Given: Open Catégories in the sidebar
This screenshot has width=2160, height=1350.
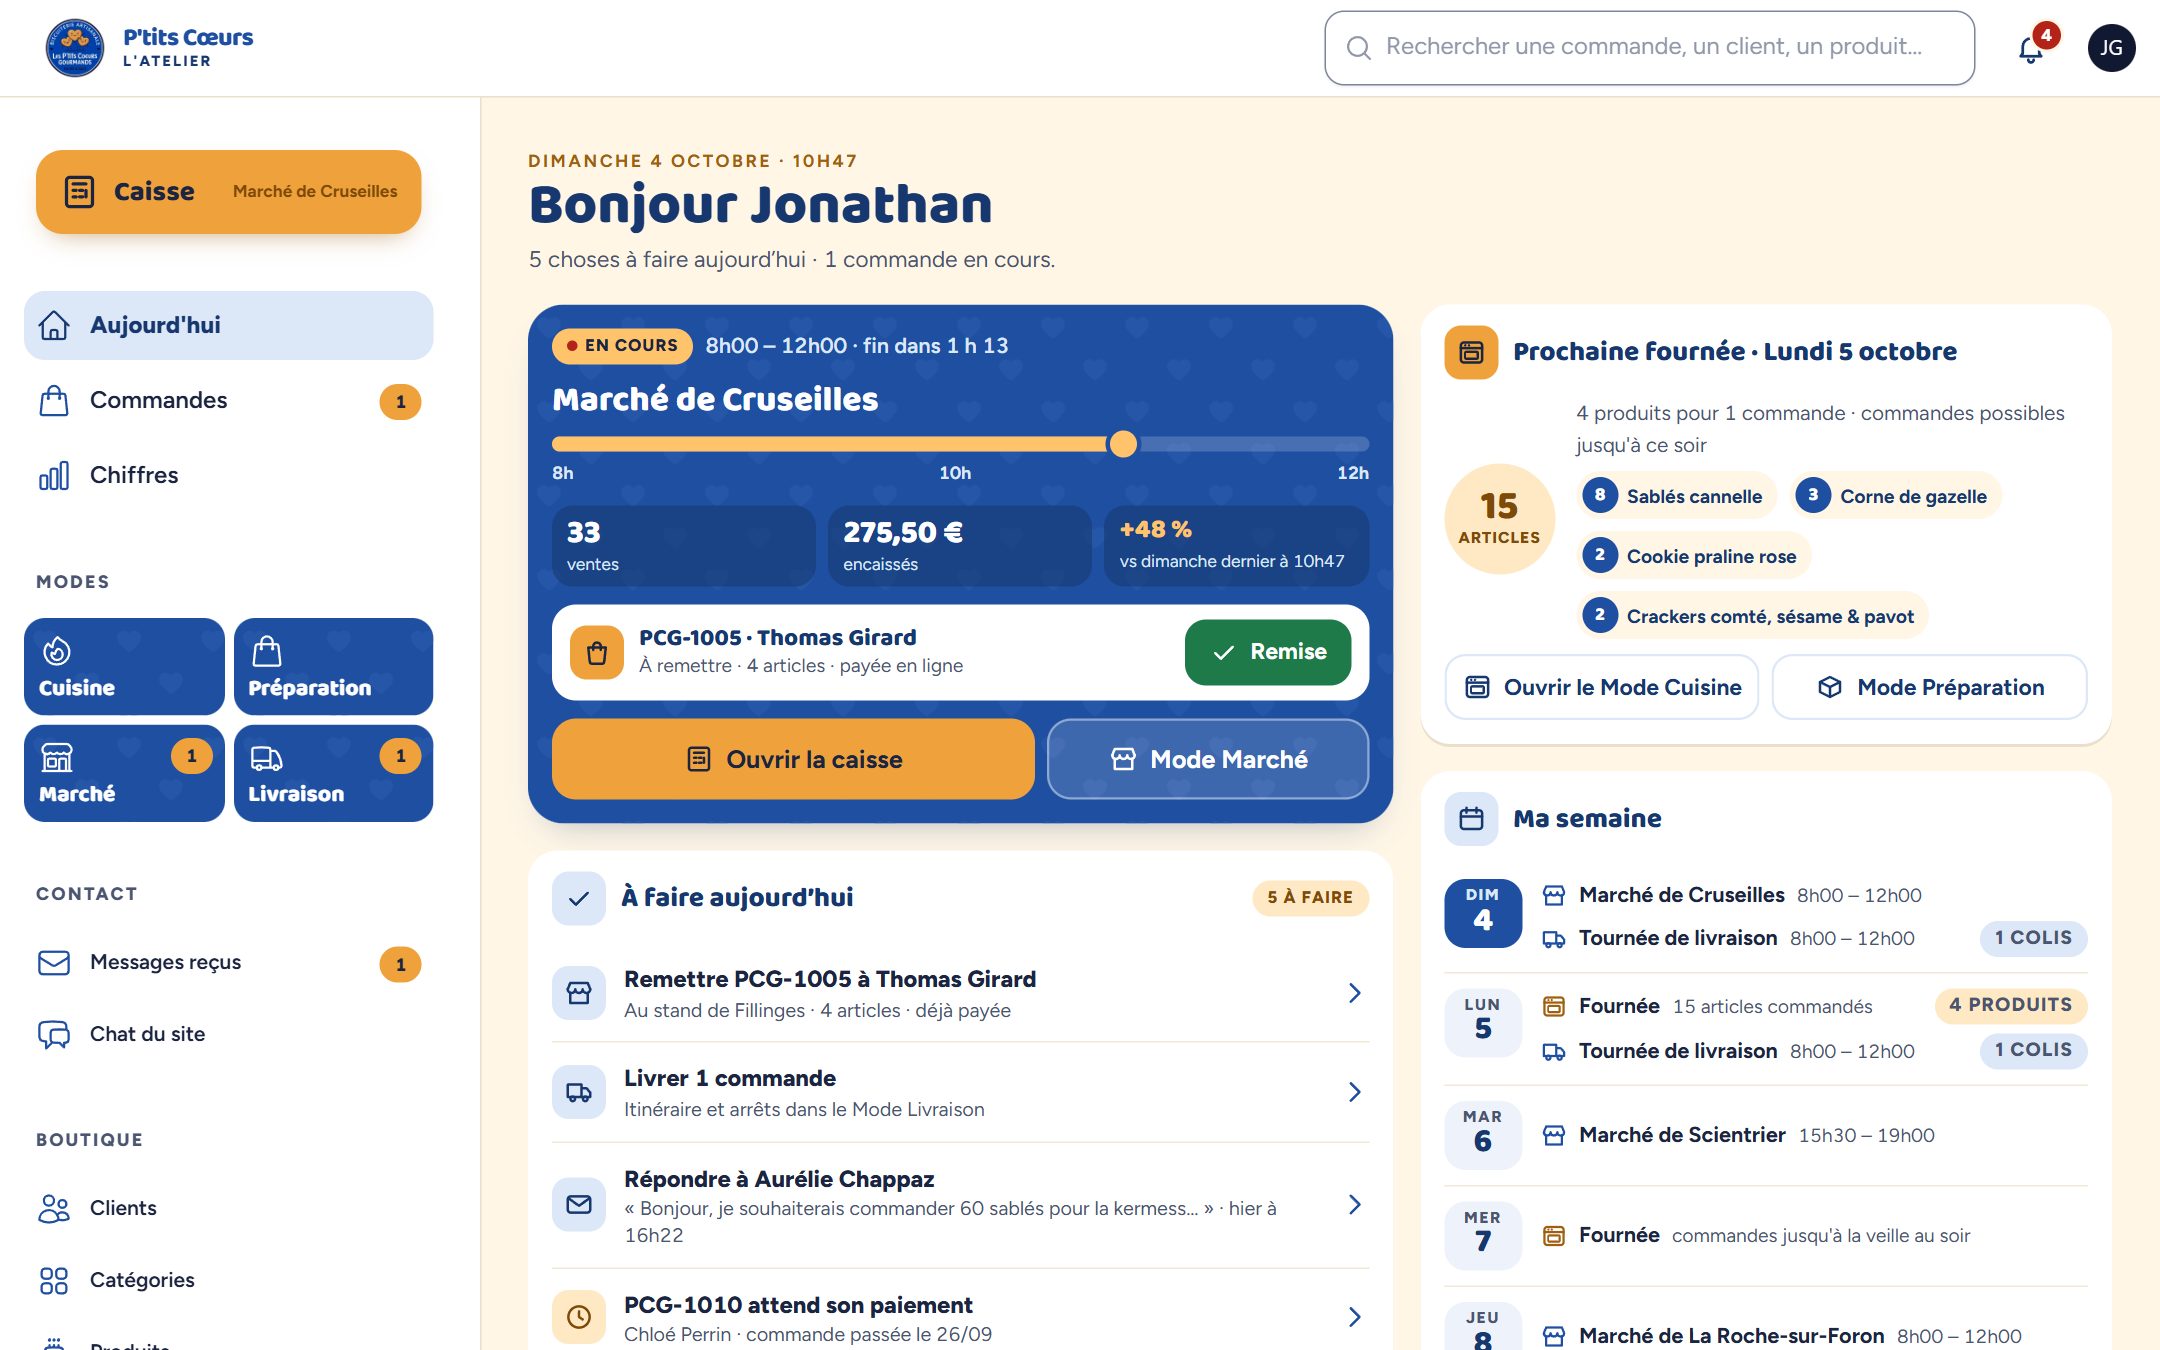Looking at the screenshot, I should (x=228, y=1280).
